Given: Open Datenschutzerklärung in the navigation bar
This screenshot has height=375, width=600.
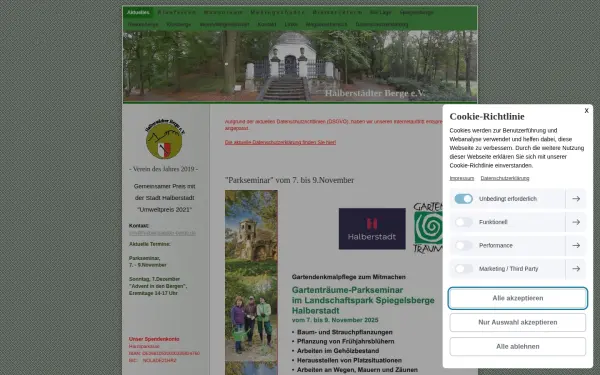Looking at the screenshot, I should click(382, 24).
